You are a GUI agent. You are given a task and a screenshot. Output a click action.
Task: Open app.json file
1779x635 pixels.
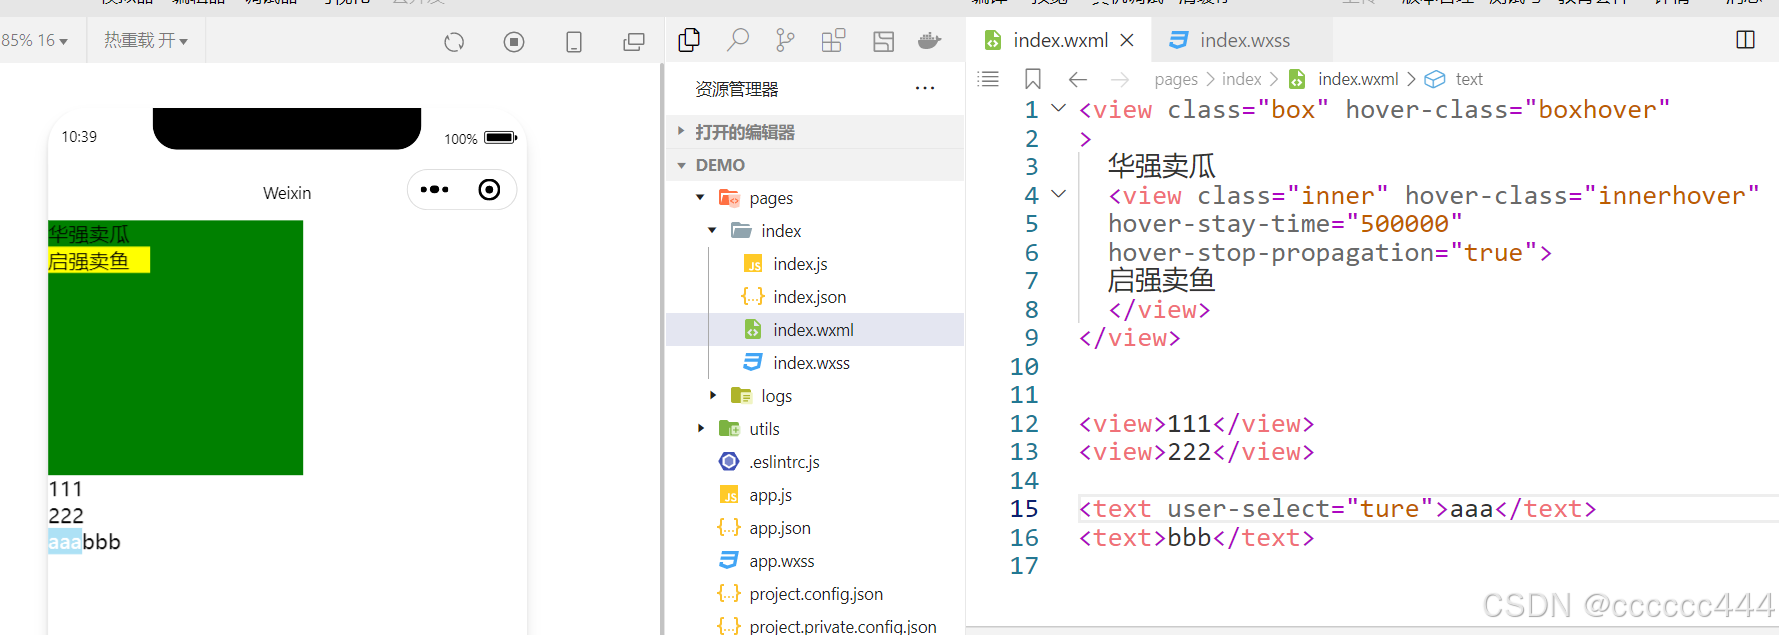coord(815,528)
